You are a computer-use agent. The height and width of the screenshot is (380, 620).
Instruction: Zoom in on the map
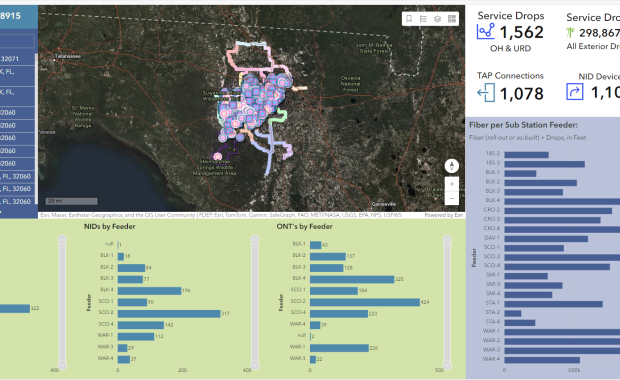pos(452,184)
